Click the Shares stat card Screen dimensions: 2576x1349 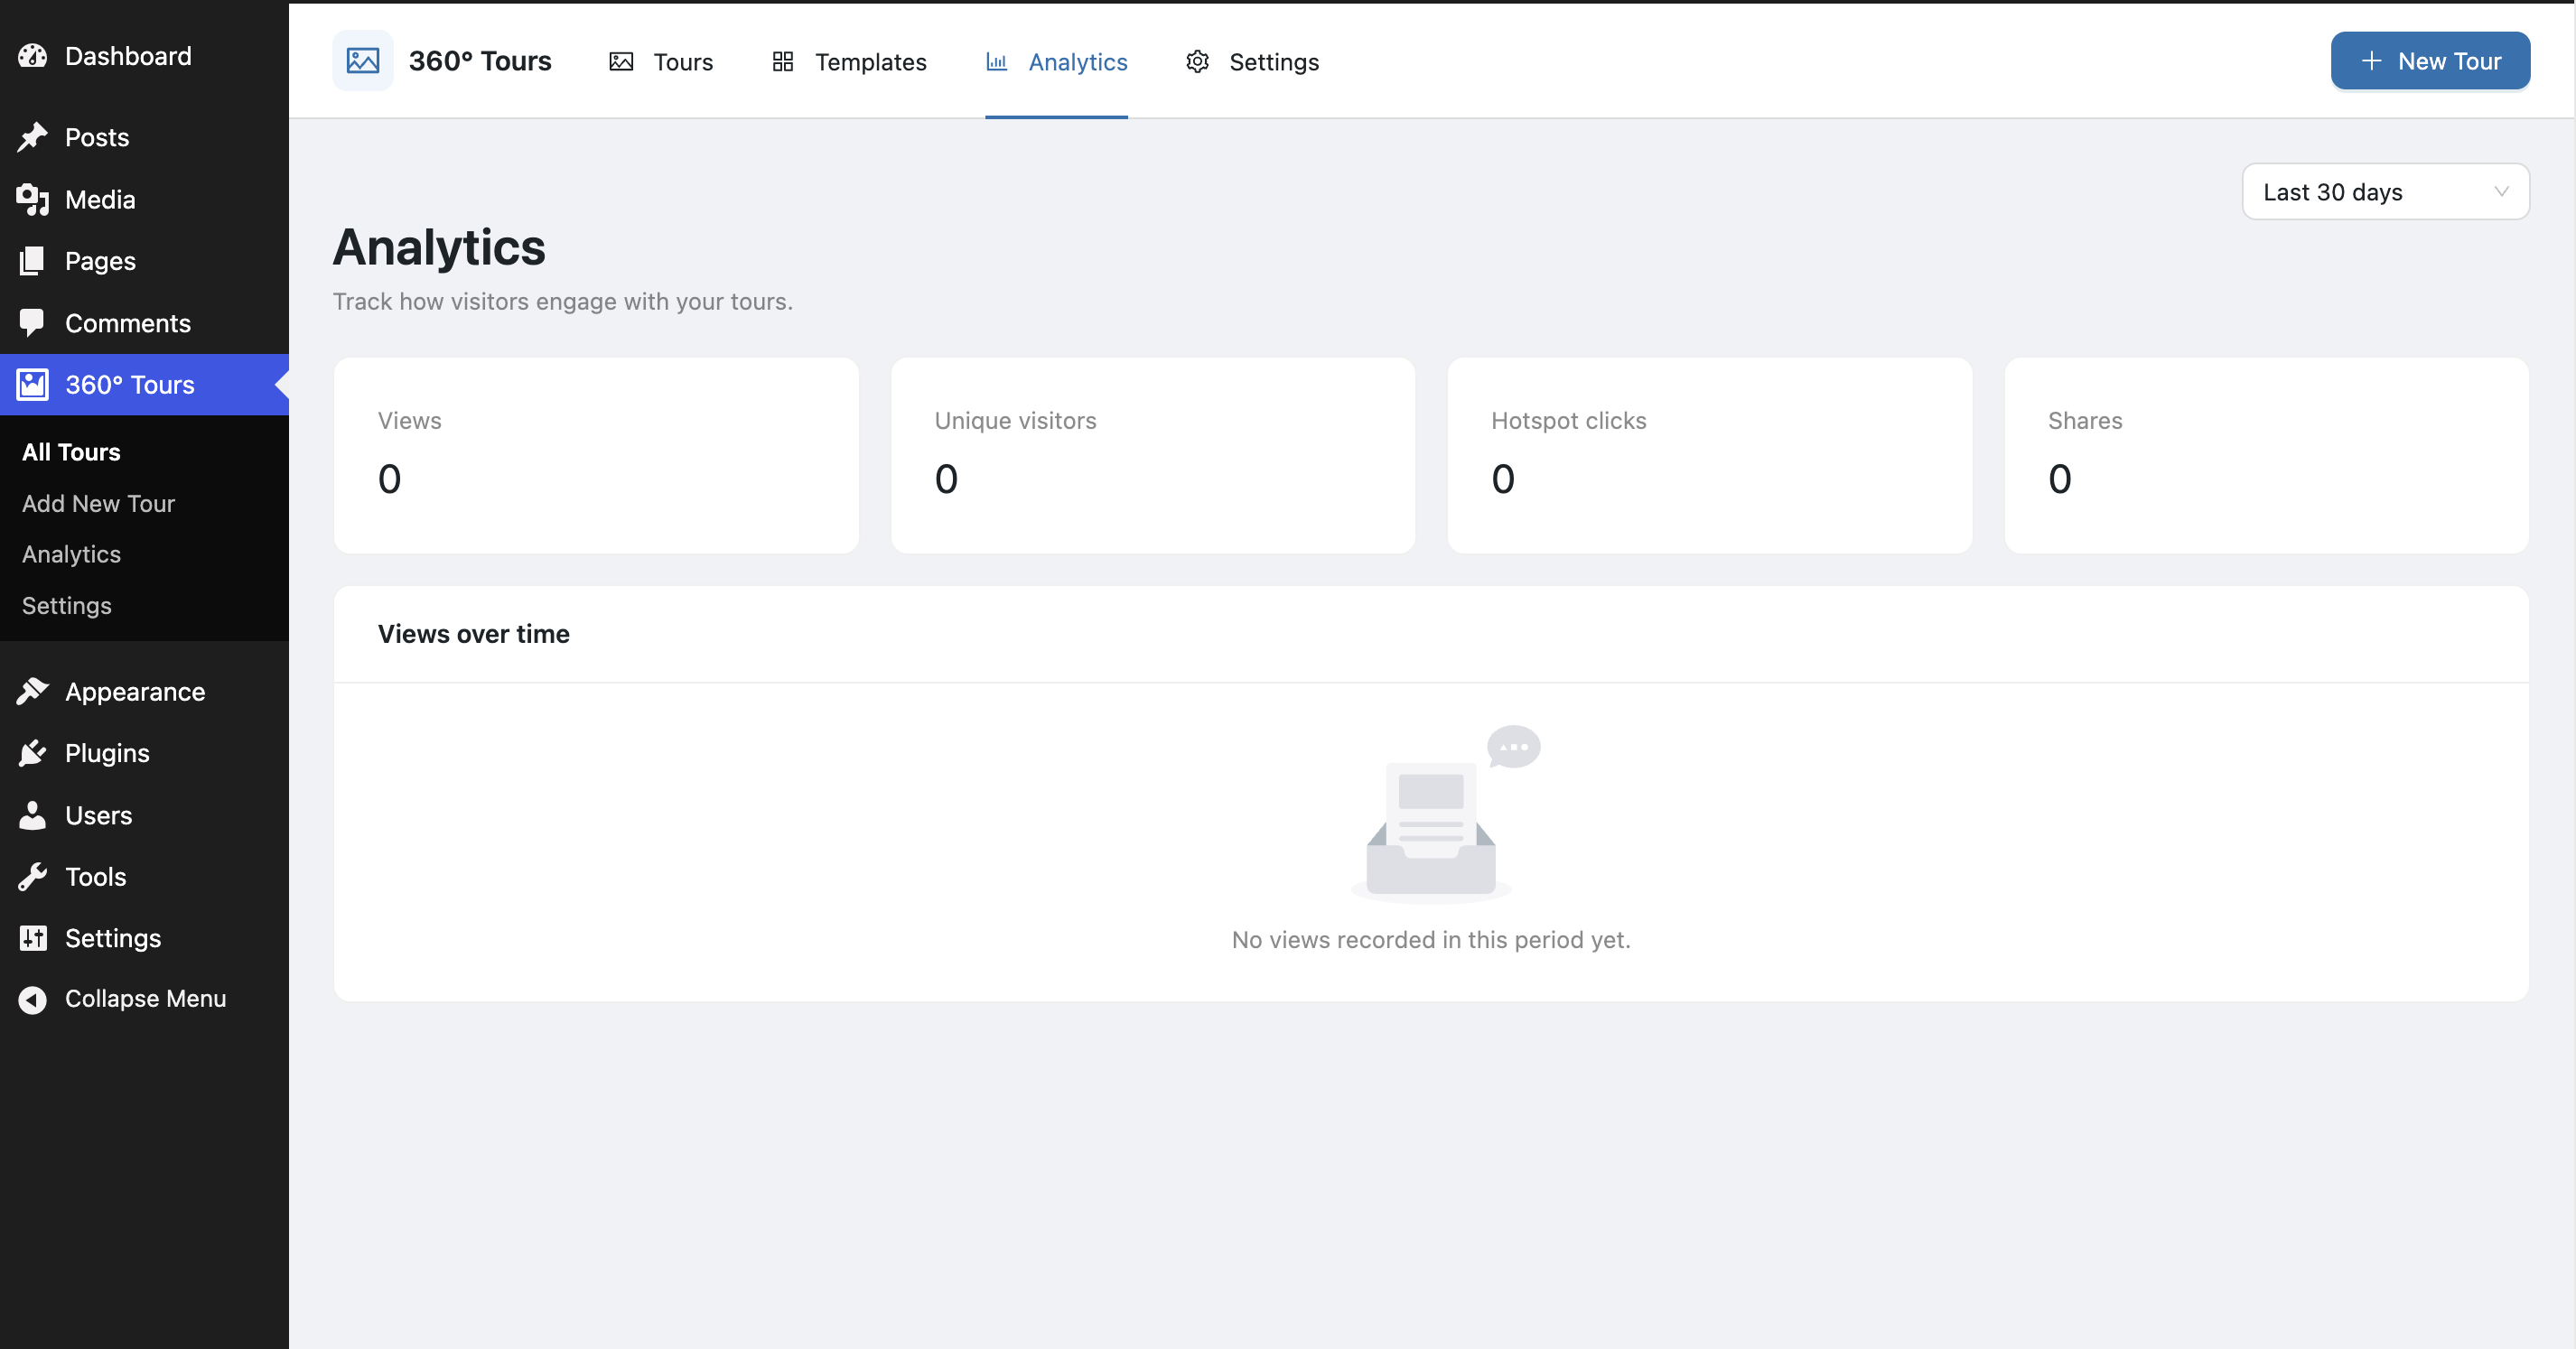point(2267,455)
